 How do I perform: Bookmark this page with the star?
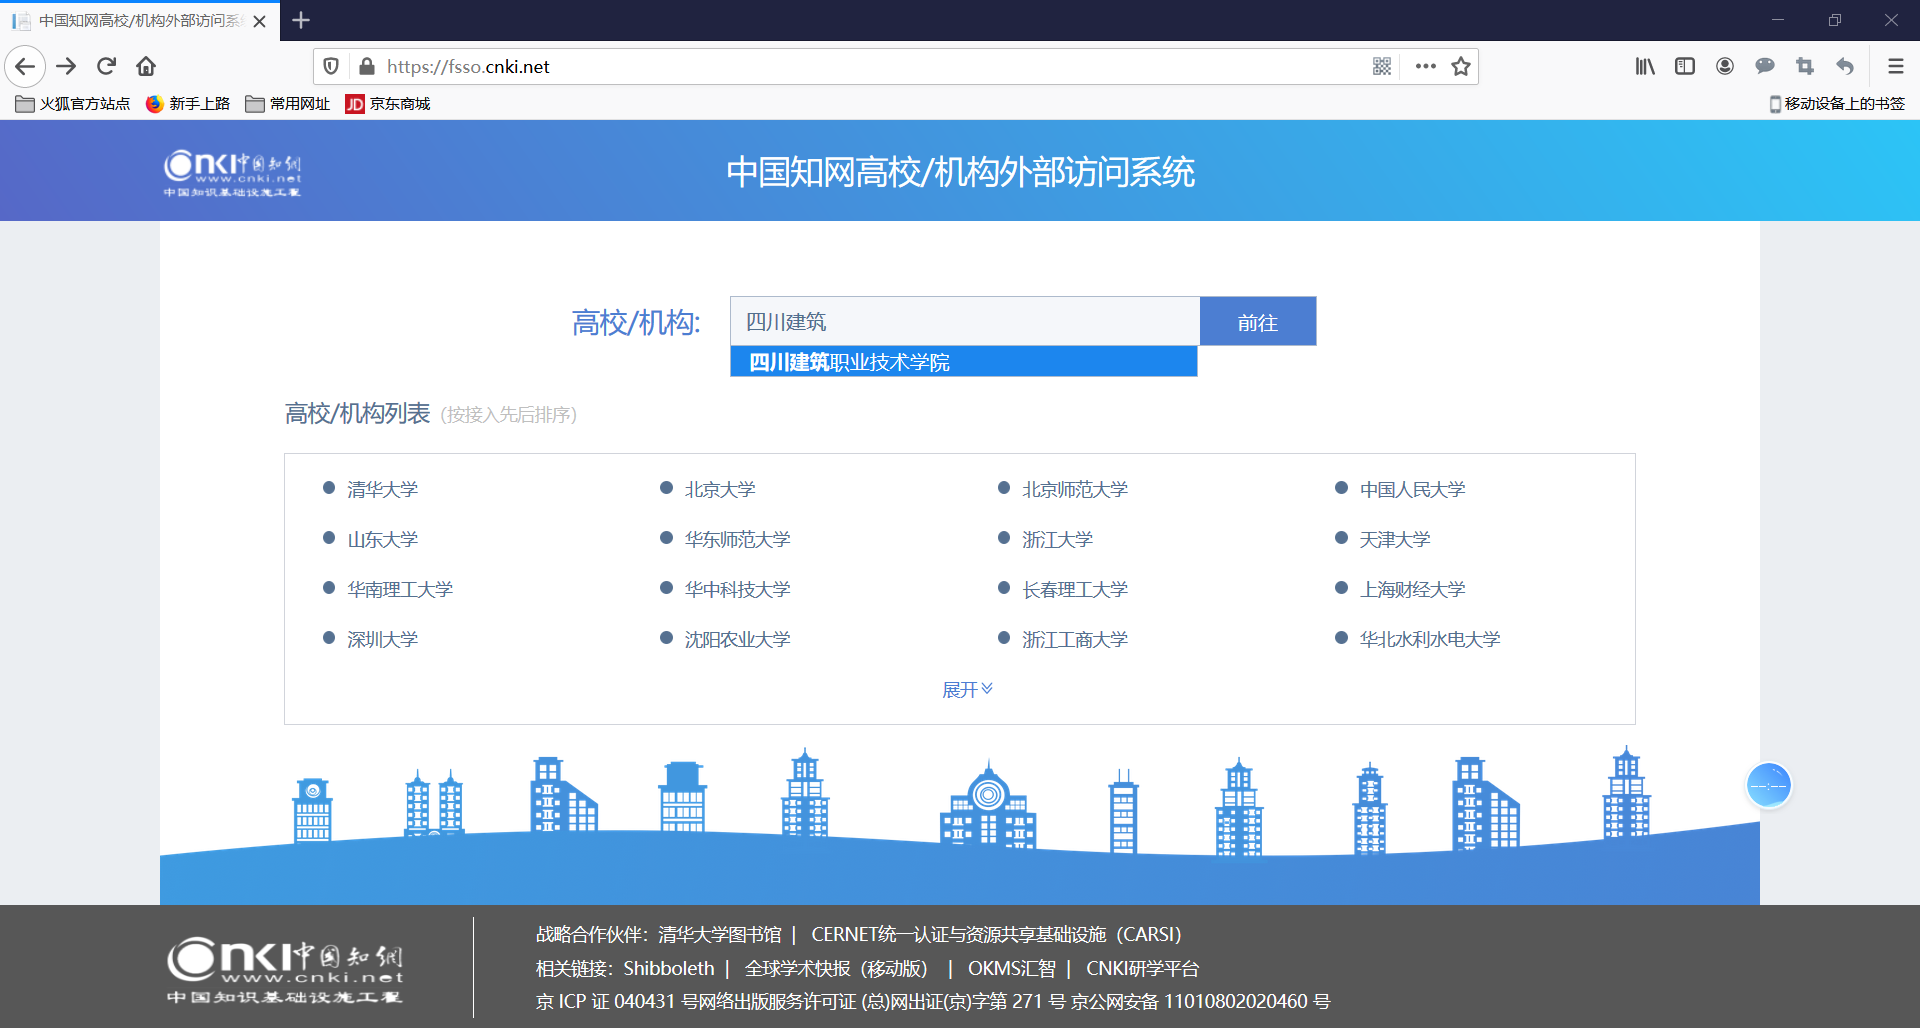click(1461, 66)
